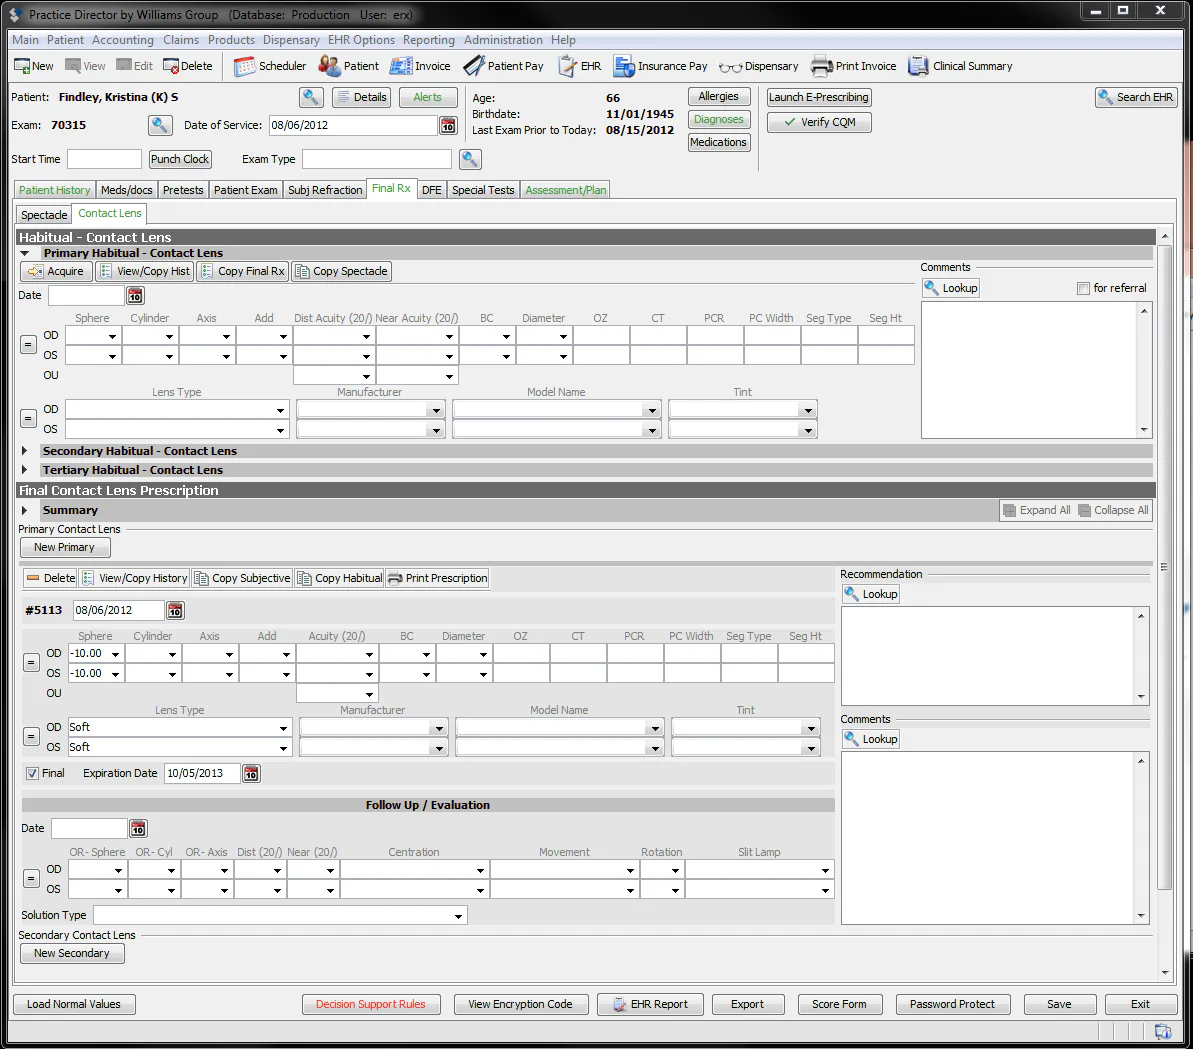
Task: Click main exam panel vertical scrollbar
Action: point(1165,567)
